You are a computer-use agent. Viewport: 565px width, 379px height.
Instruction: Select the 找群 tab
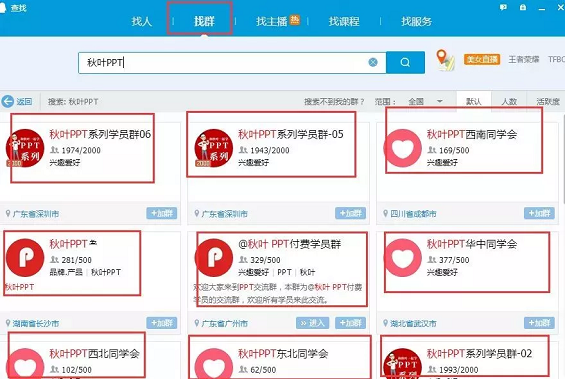(x=204, y=21)
